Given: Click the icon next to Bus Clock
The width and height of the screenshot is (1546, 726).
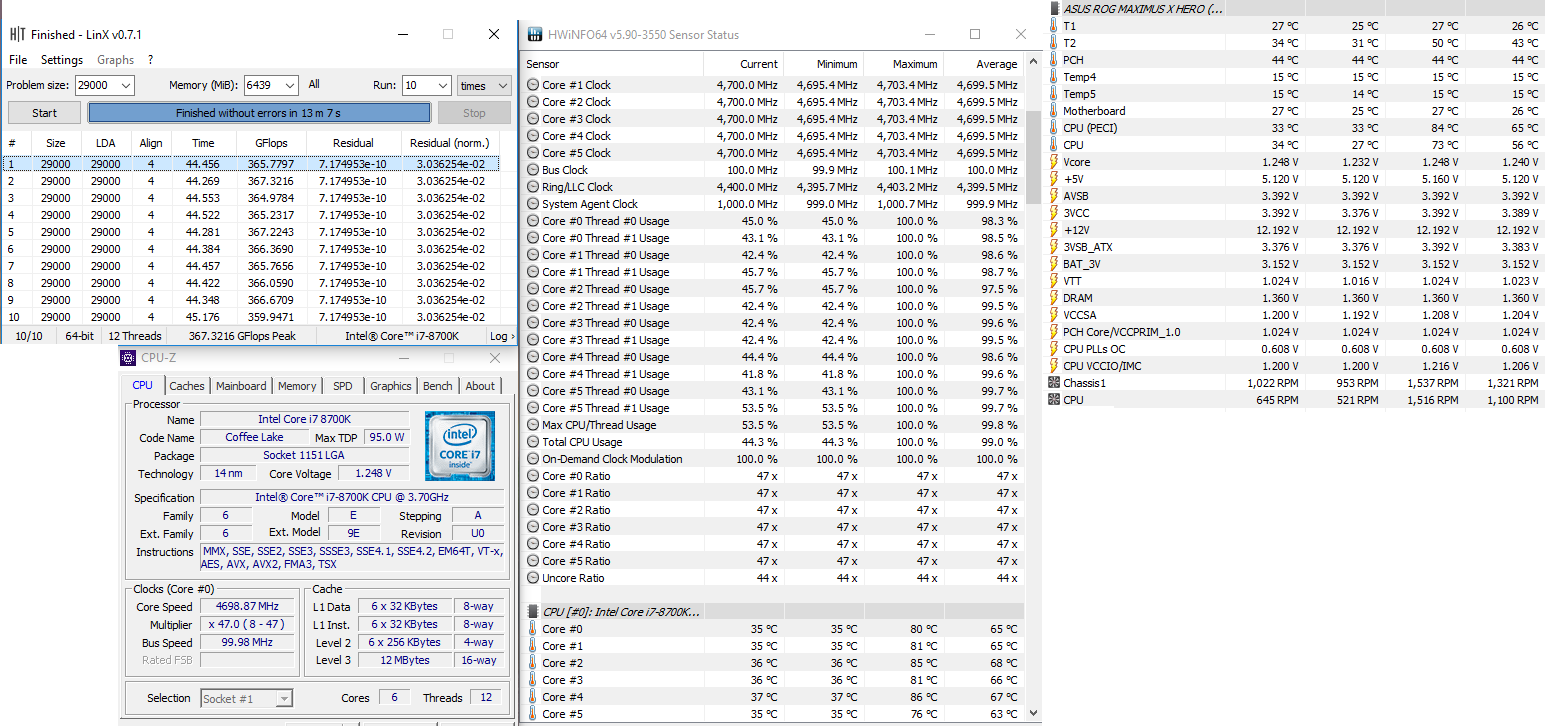Looking at the screenshot, I should click(533, 170).
